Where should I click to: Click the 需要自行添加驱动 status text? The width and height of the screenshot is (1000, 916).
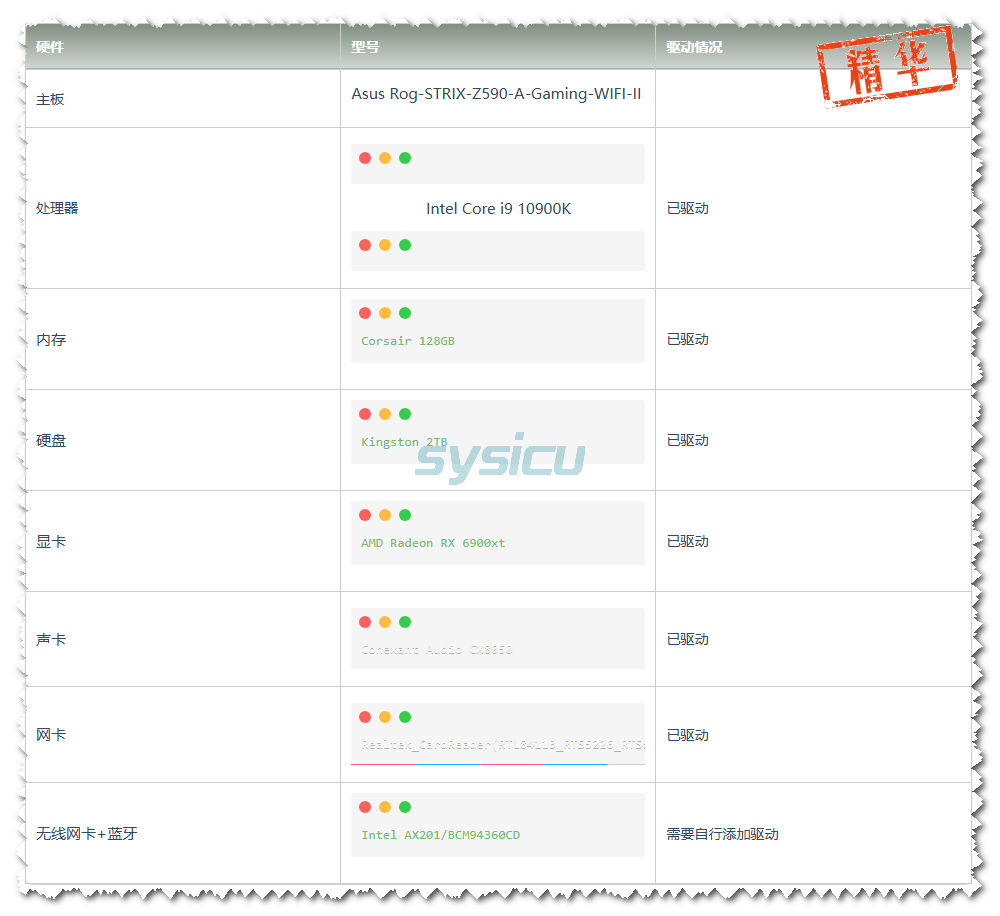(722, 834)
